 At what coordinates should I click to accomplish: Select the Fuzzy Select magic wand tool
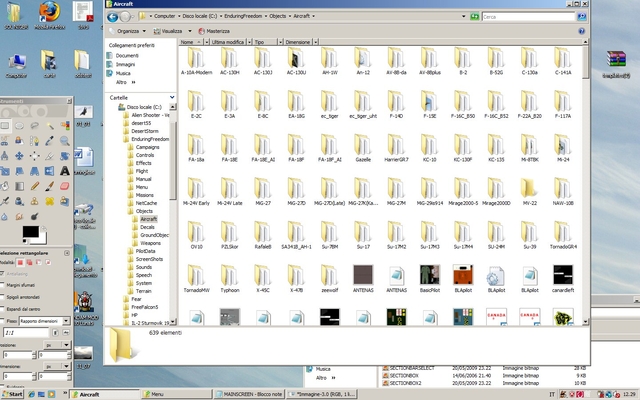point(50,126)
